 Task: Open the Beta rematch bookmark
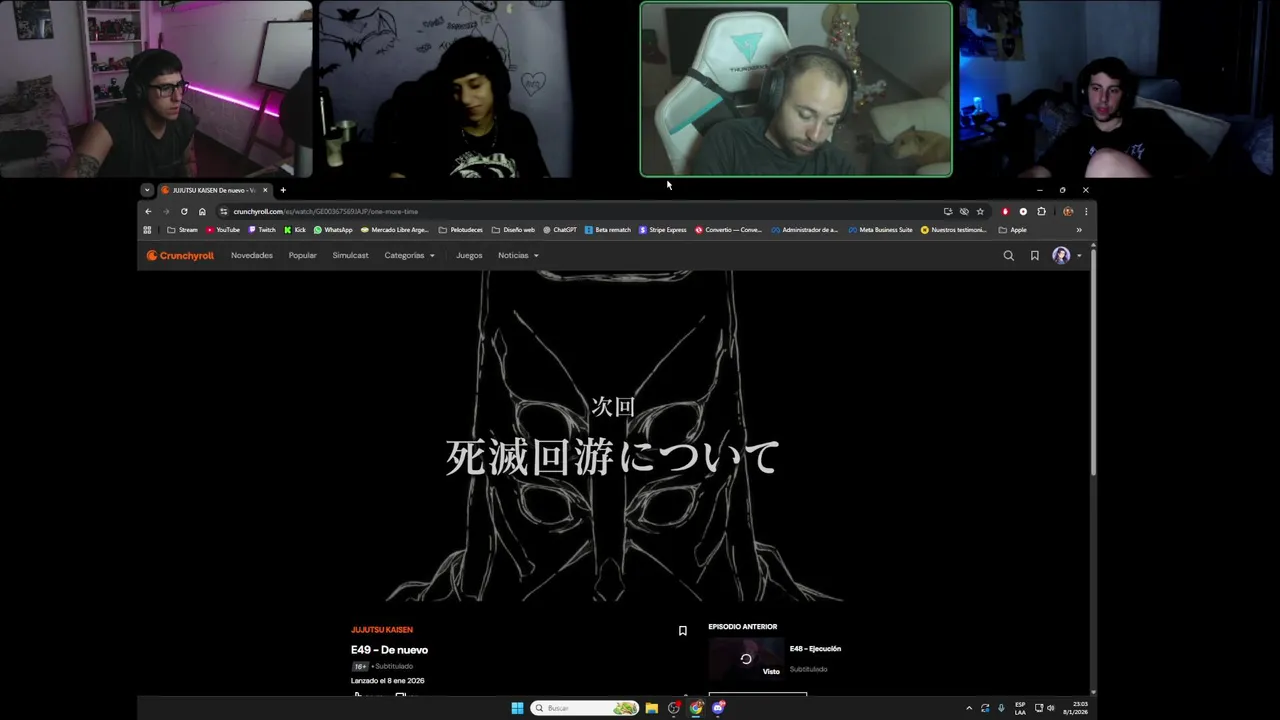click(x=608, y=230)
